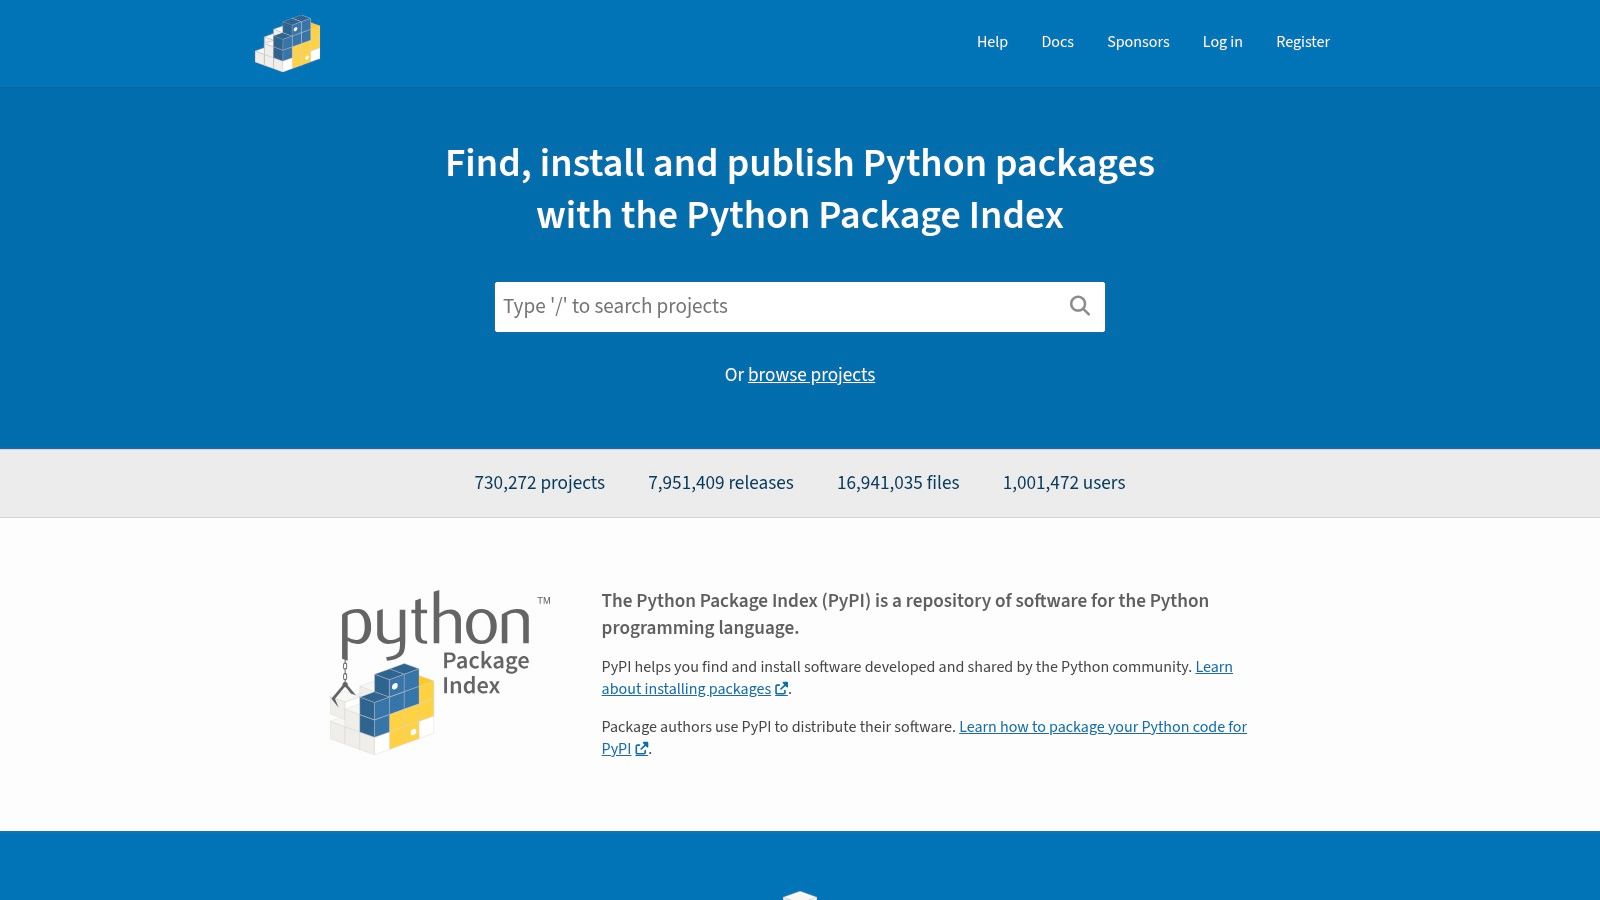Visit the Sponsors page
Image resolution: width=1600 pixels, height=900 pixels.
click(1138, 42)
